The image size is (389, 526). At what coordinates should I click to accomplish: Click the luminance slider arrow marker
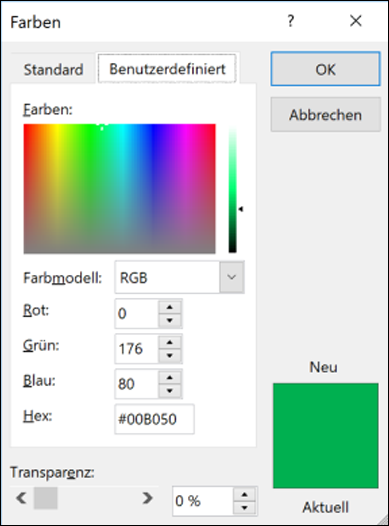pyautogui.click(x=240, y=209)
